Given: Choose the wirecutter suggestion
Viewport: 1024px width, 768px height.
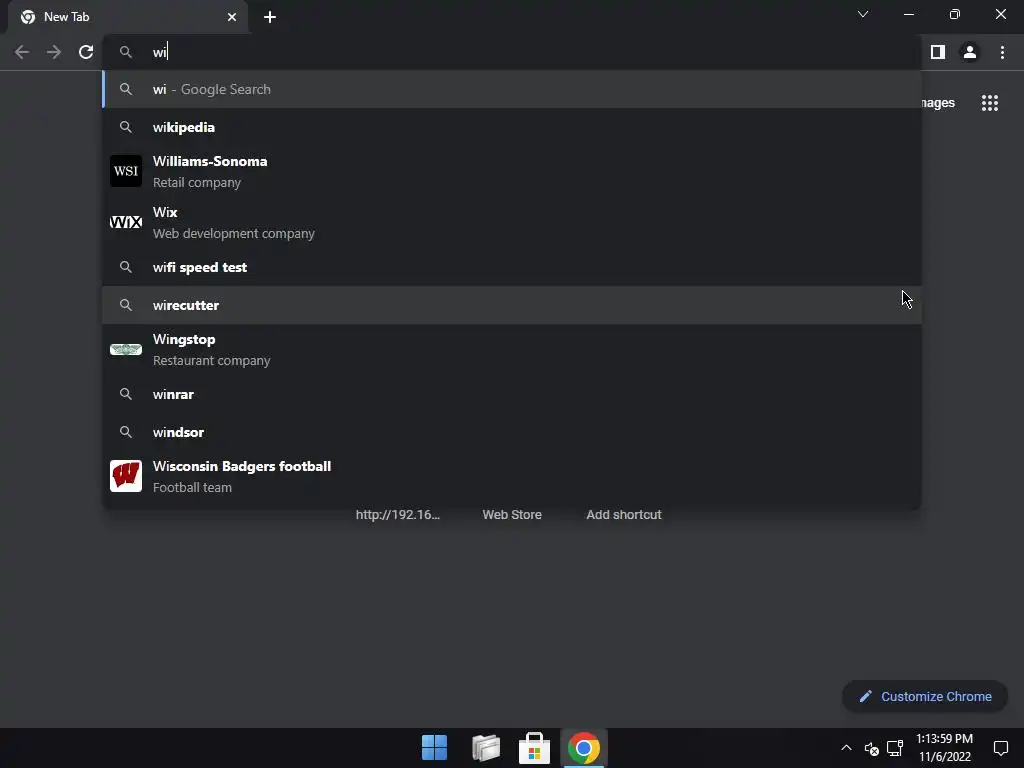Looking at the screenshot, I should click(x=512, y=305).
